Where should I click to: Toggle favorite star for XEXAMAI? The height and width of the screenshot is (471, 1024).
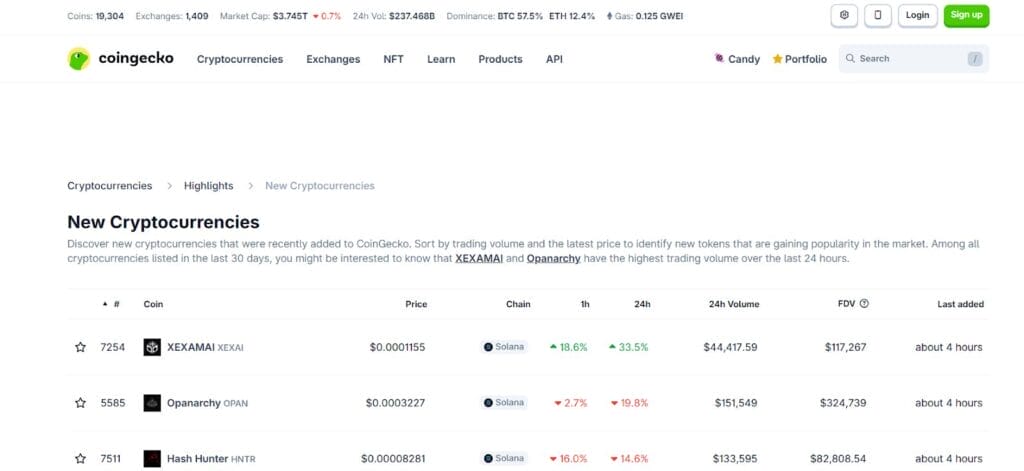click(x=80, y=347)
